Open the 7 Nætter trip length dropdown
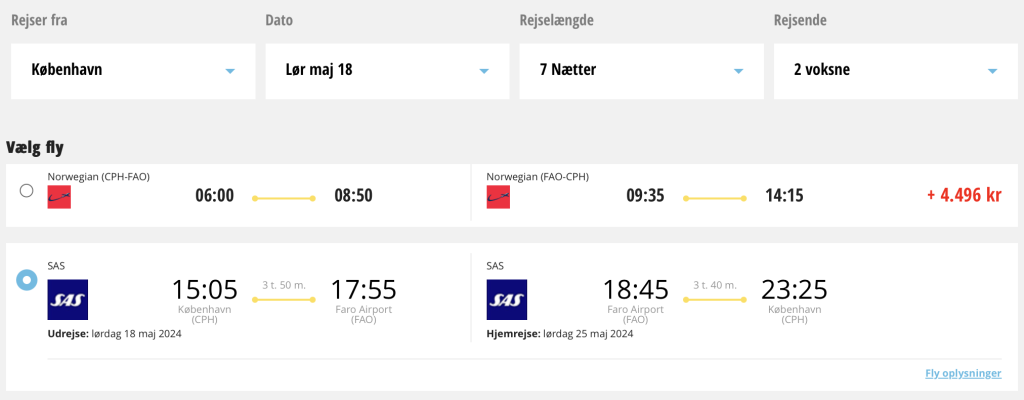Viewport: 1024px width, 400px height. tap(641, 71)
